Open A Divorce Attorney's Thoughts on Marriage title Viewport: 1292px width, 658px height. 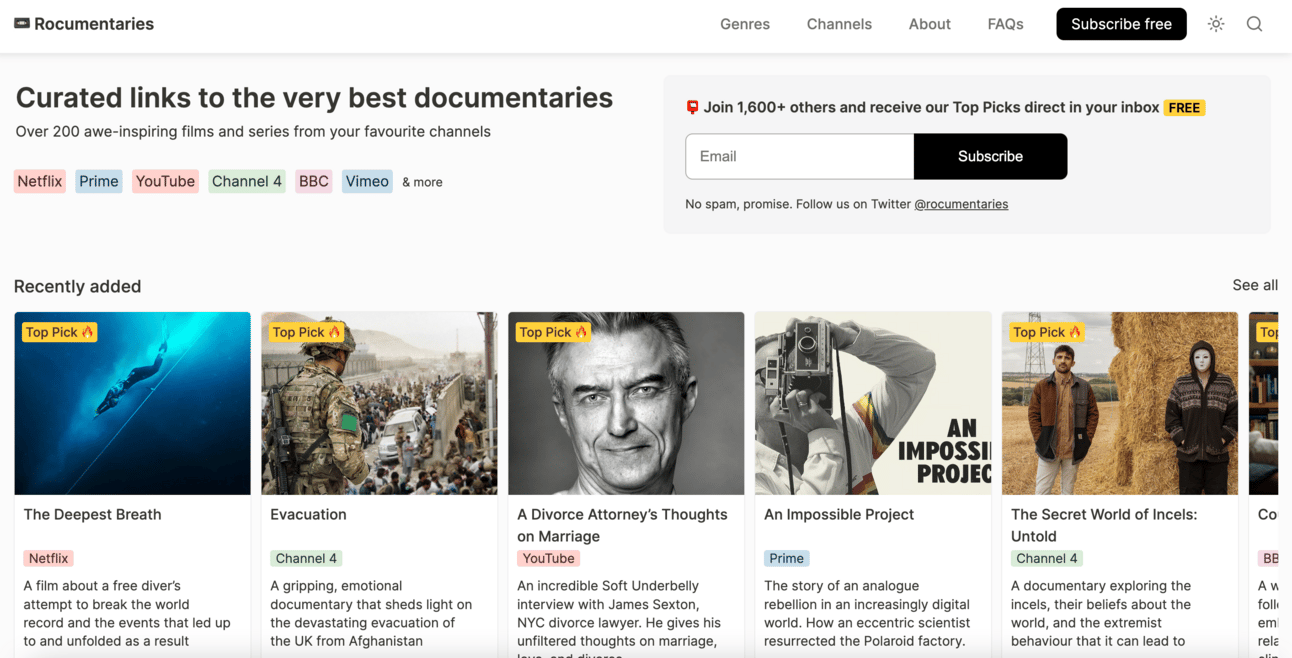coord(622,525)
